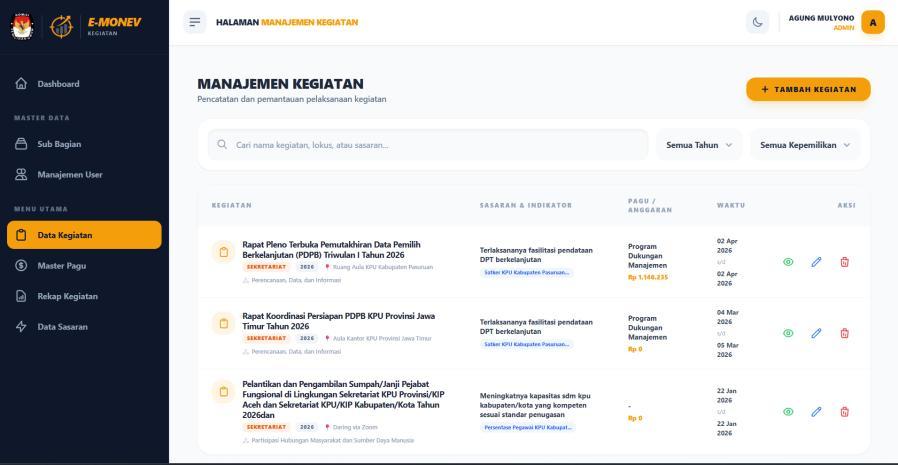The width and height of the screenshot is (898, 465).
Task: Delete the Pelantikan dan Pengambilan Sumpah activity
Action: coord(843,411)
